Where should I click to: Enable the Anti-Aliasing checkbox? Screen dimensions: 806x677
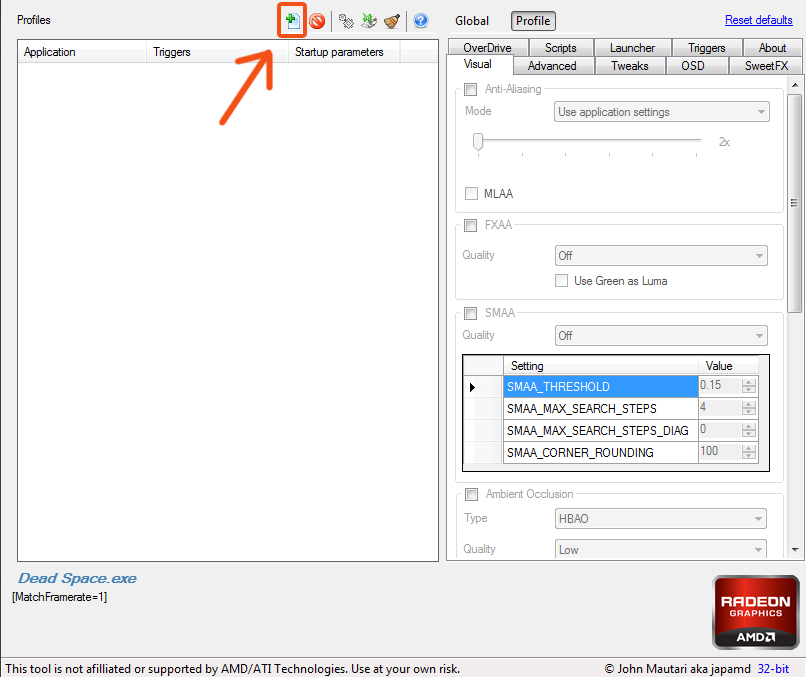click(471, 90)
